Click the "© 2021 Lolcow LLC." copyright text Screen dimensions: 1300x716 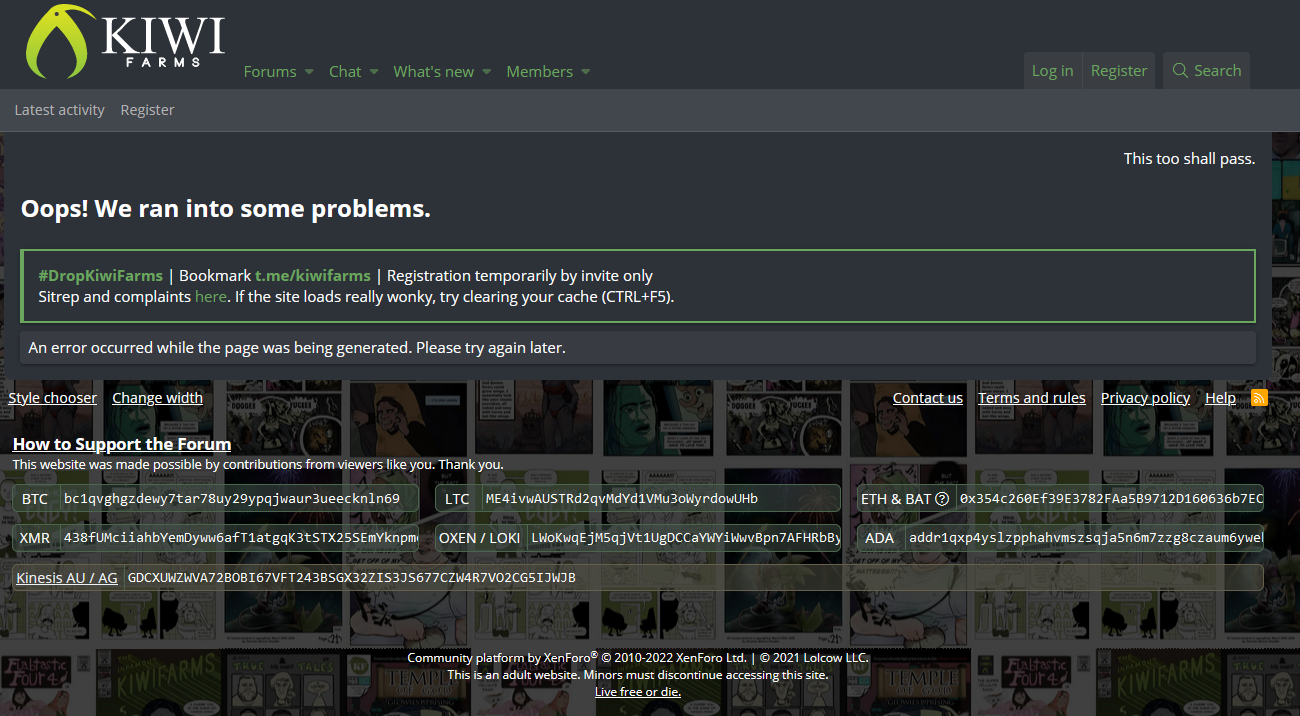click(814, 658)
